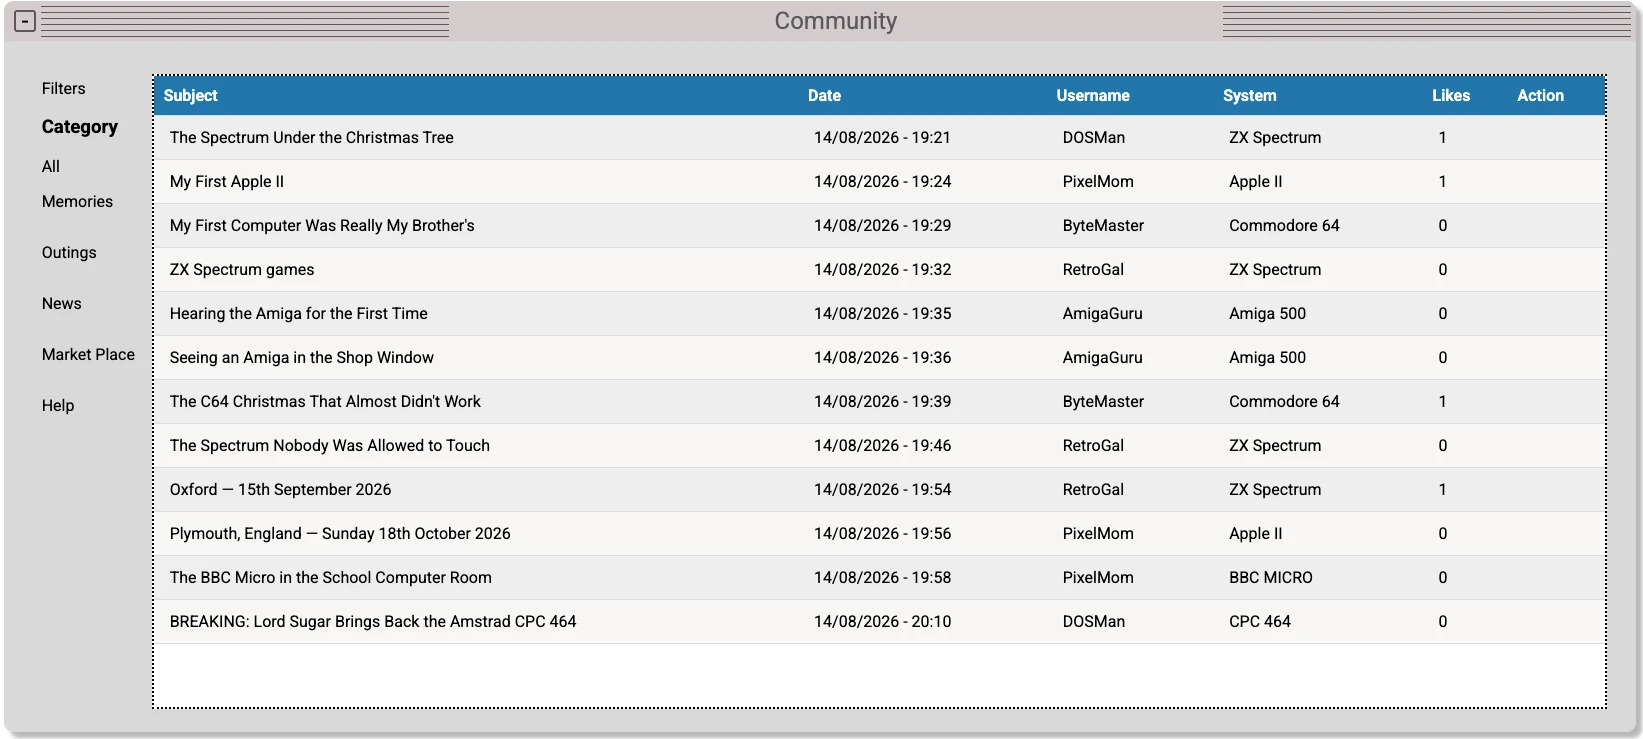
Task: Open the BREAKING Lord Sugar Amstrad post
Action: pyautogui.click(x=373, y=621)
